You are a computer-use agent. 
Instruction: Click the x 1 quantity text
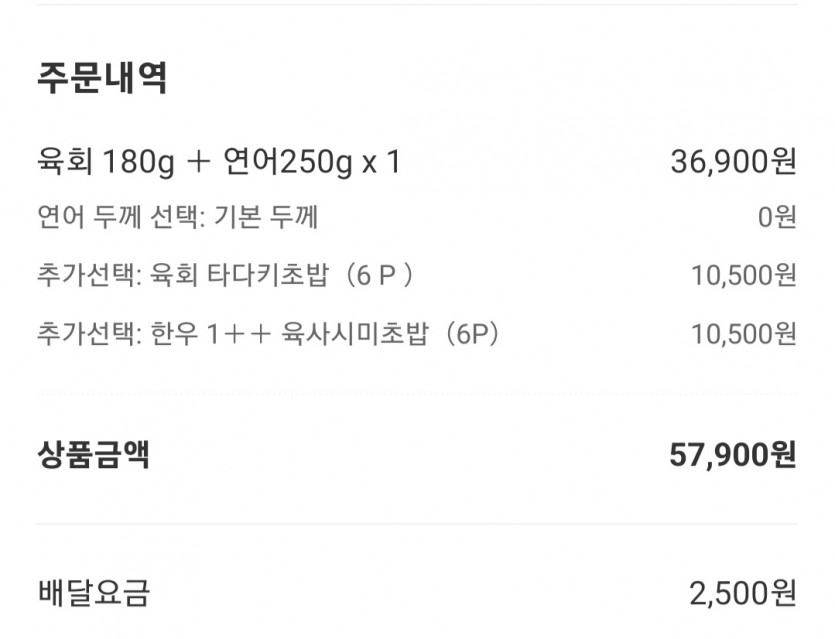tap(381, 162)
